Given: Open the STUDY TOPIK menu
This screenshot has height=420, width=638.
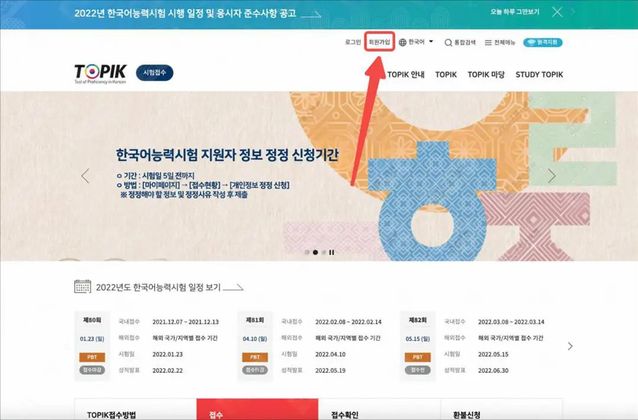Looking at the screenshot, I should 539,74.
